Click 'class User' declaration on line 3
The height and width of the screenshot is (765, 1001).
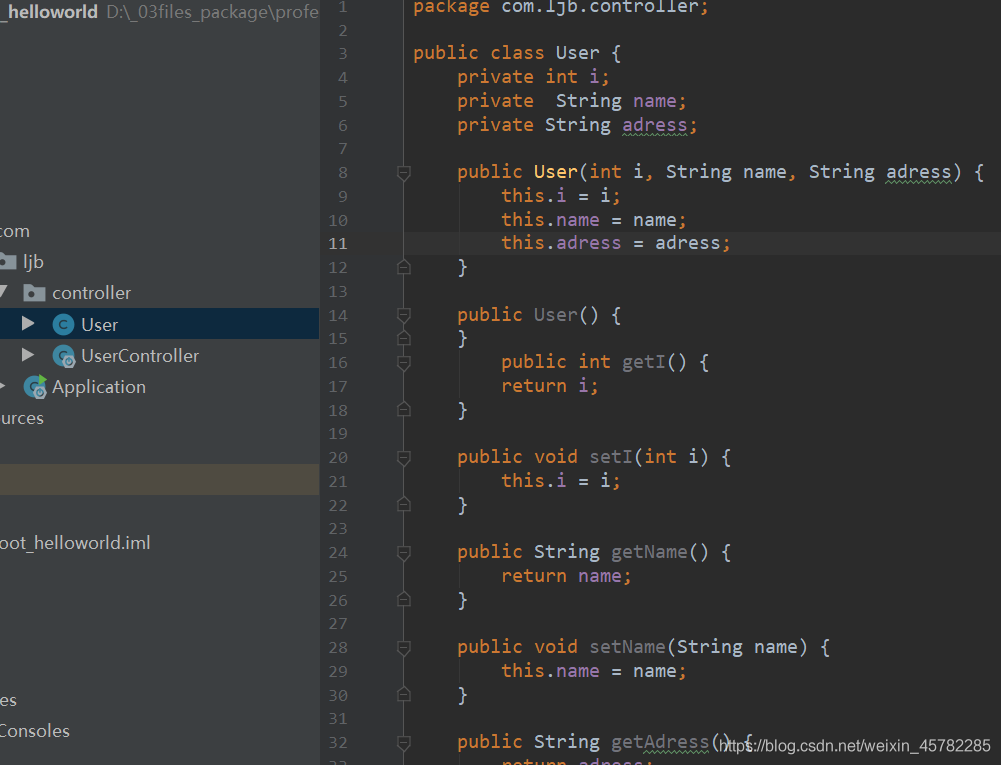tap(545, 53)
